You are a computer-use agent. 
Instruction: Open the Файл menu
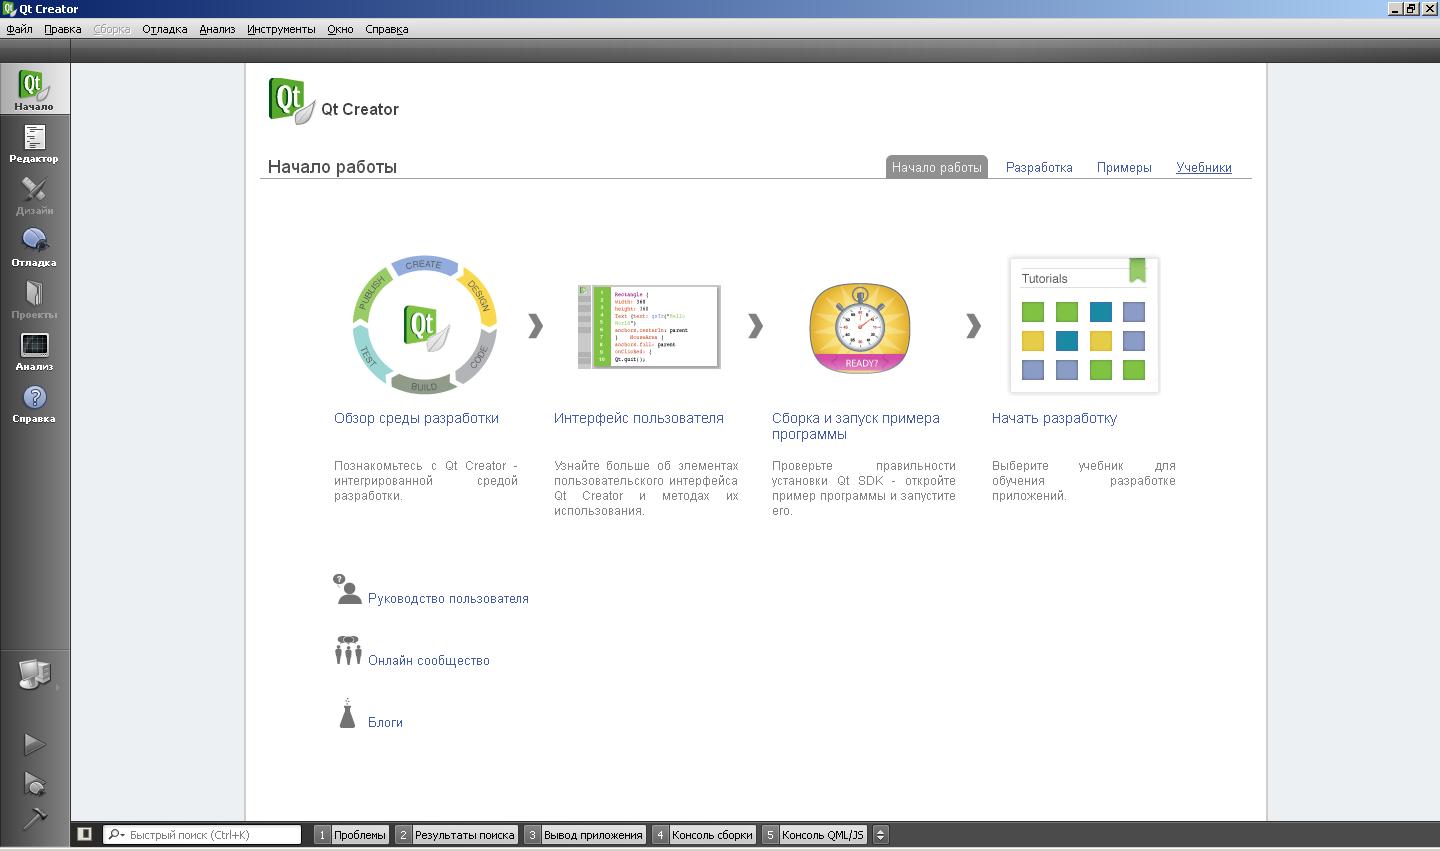coord(19,29)
